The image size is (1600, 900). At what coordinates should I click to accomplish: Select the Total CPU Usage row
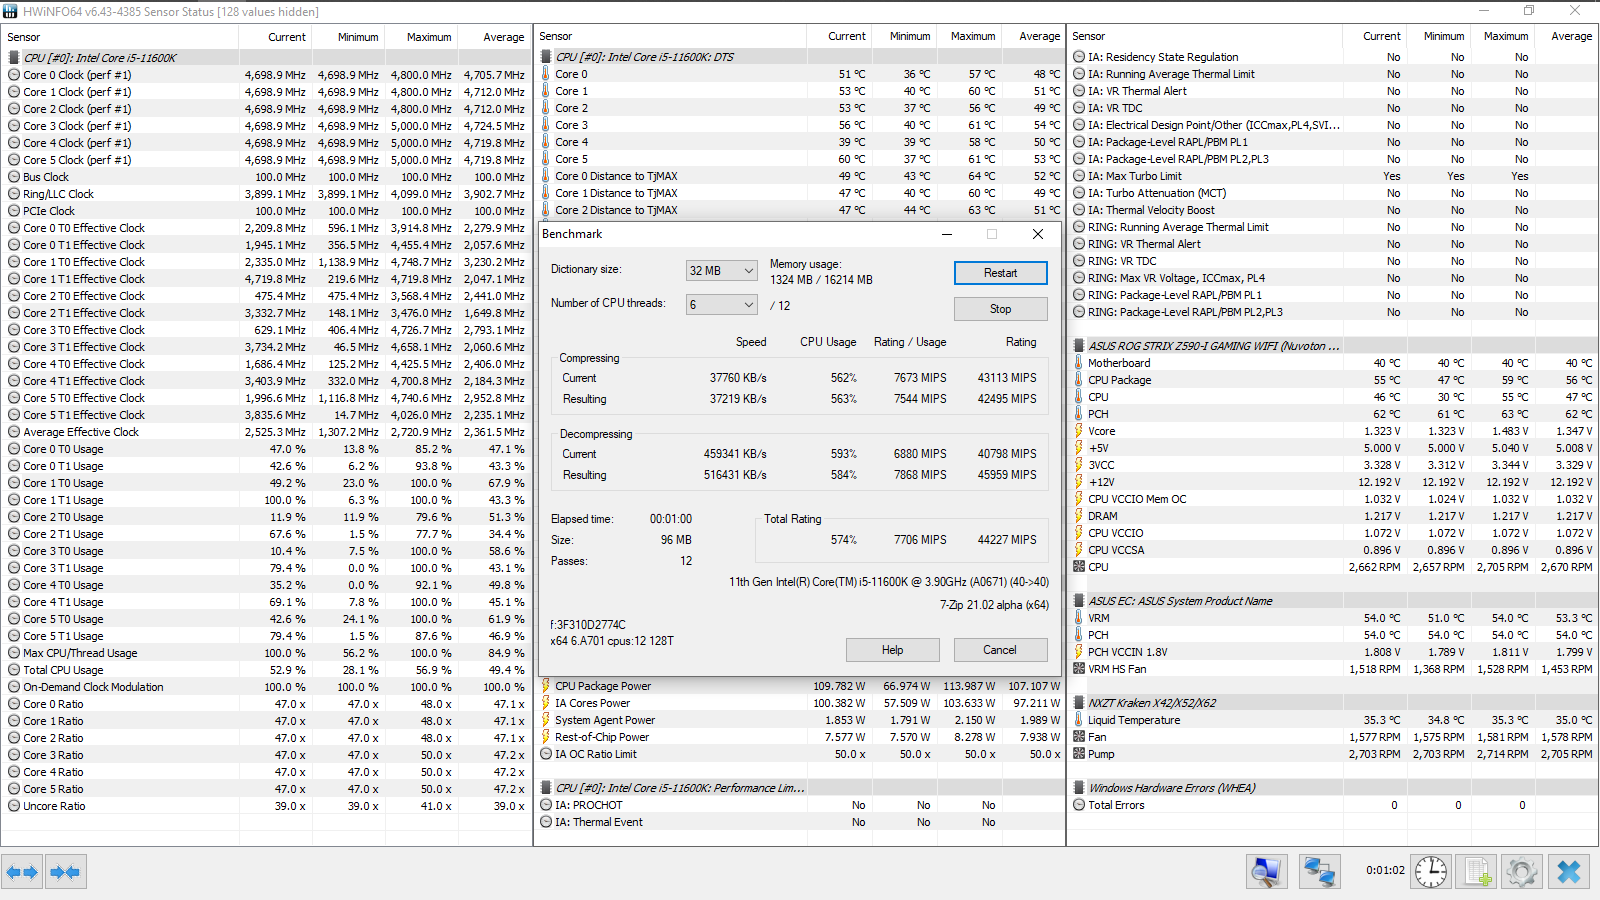63,670
